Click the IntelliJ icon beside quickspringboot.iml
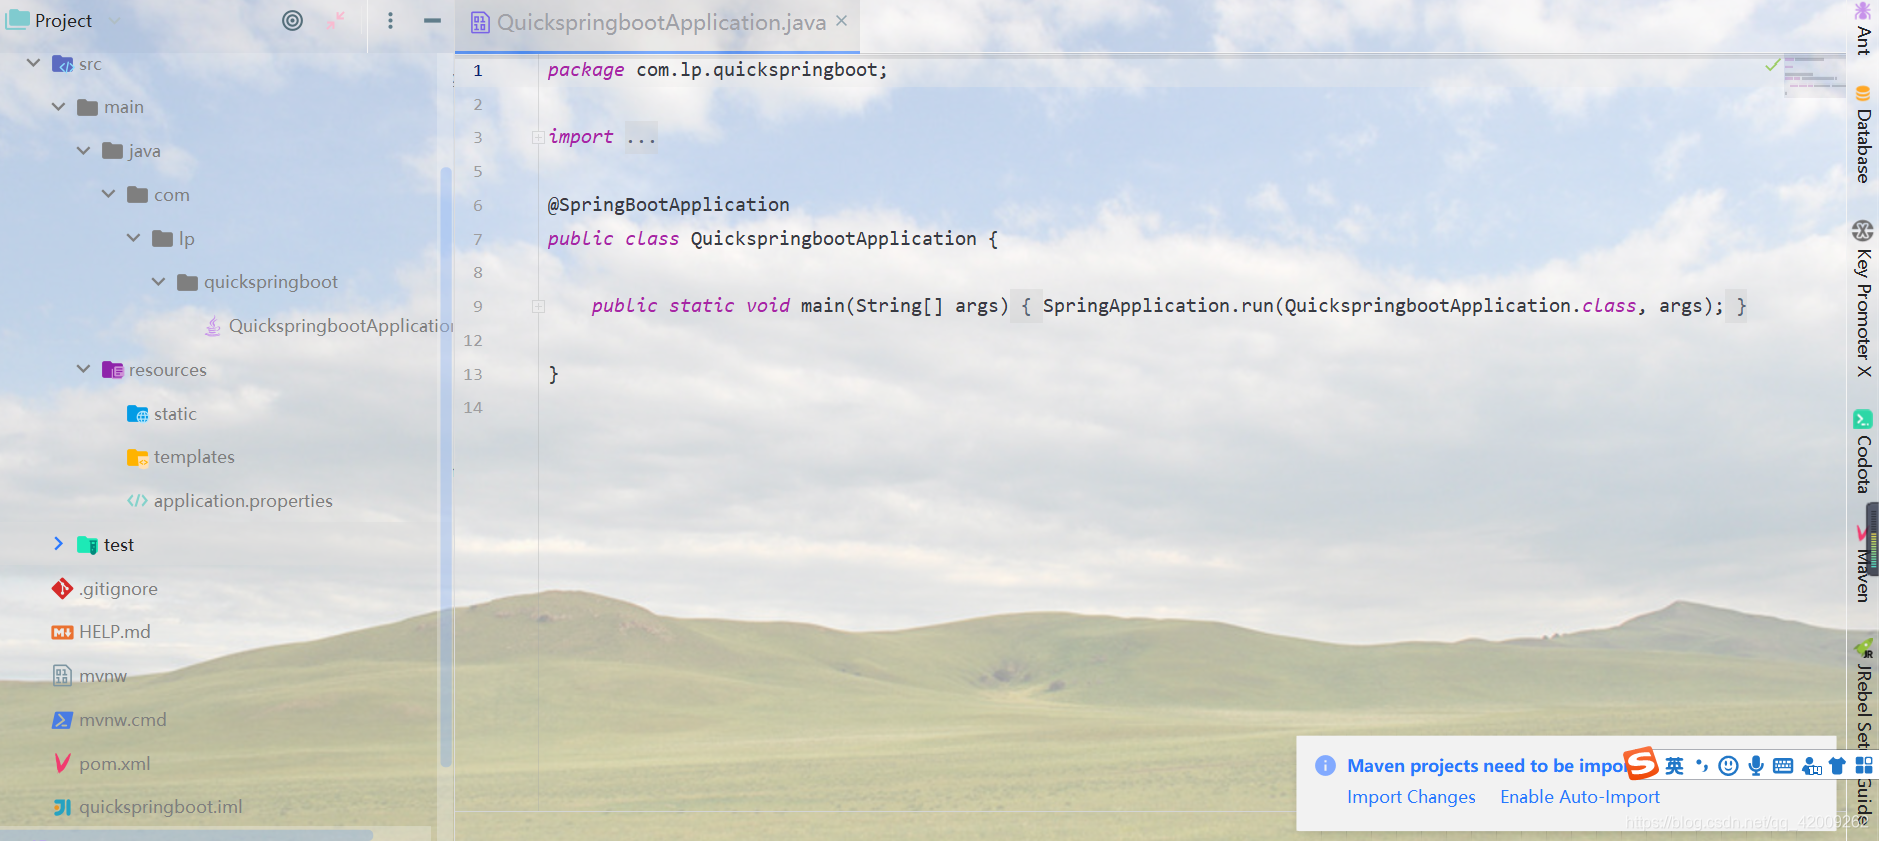This screenshot has height=841, width=1879. 62,807
